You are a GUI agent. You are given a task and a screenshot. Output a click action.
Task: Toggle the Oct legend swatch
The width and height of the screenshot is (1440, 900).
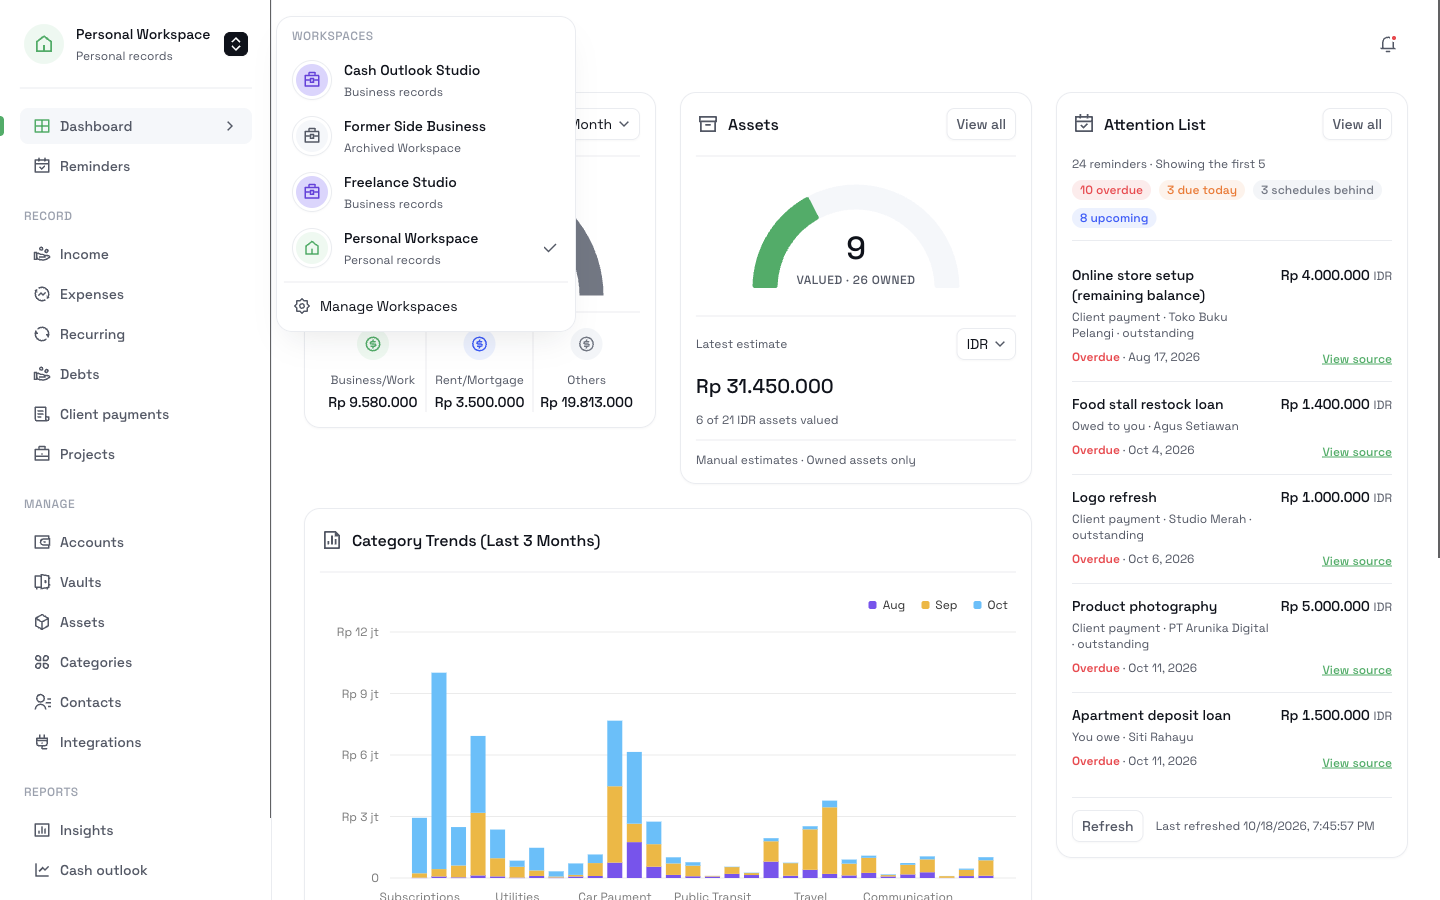coord(977,605)
